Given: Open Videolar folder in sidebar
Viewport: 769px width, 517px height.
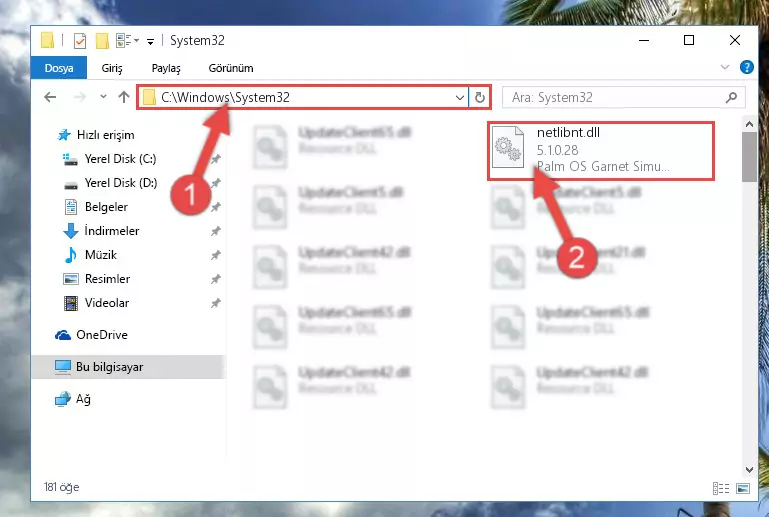Looking at the screenshot, I should [x=106, y=303].
